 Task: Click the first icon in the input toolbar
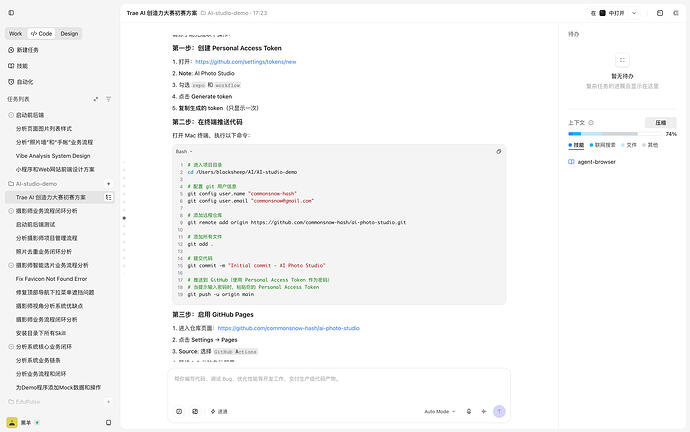(179, 411)
